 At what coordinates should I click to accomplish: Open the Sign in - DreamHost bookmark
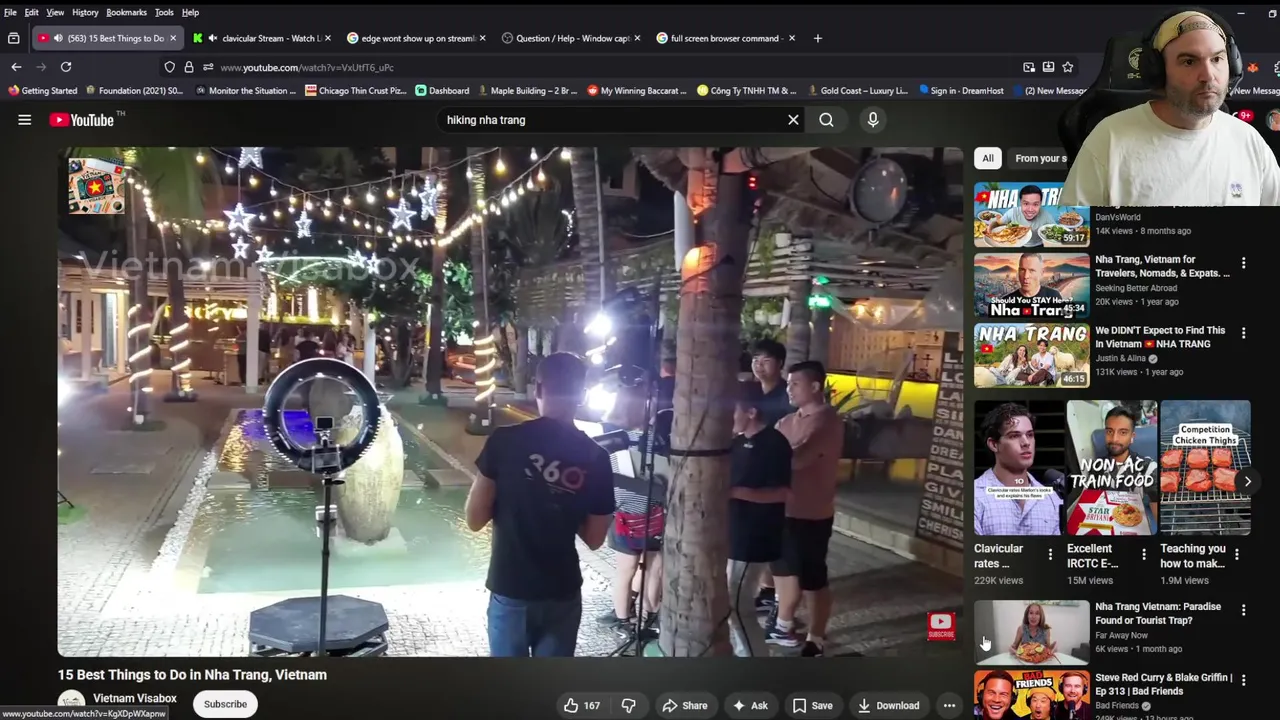coord(961,90)
